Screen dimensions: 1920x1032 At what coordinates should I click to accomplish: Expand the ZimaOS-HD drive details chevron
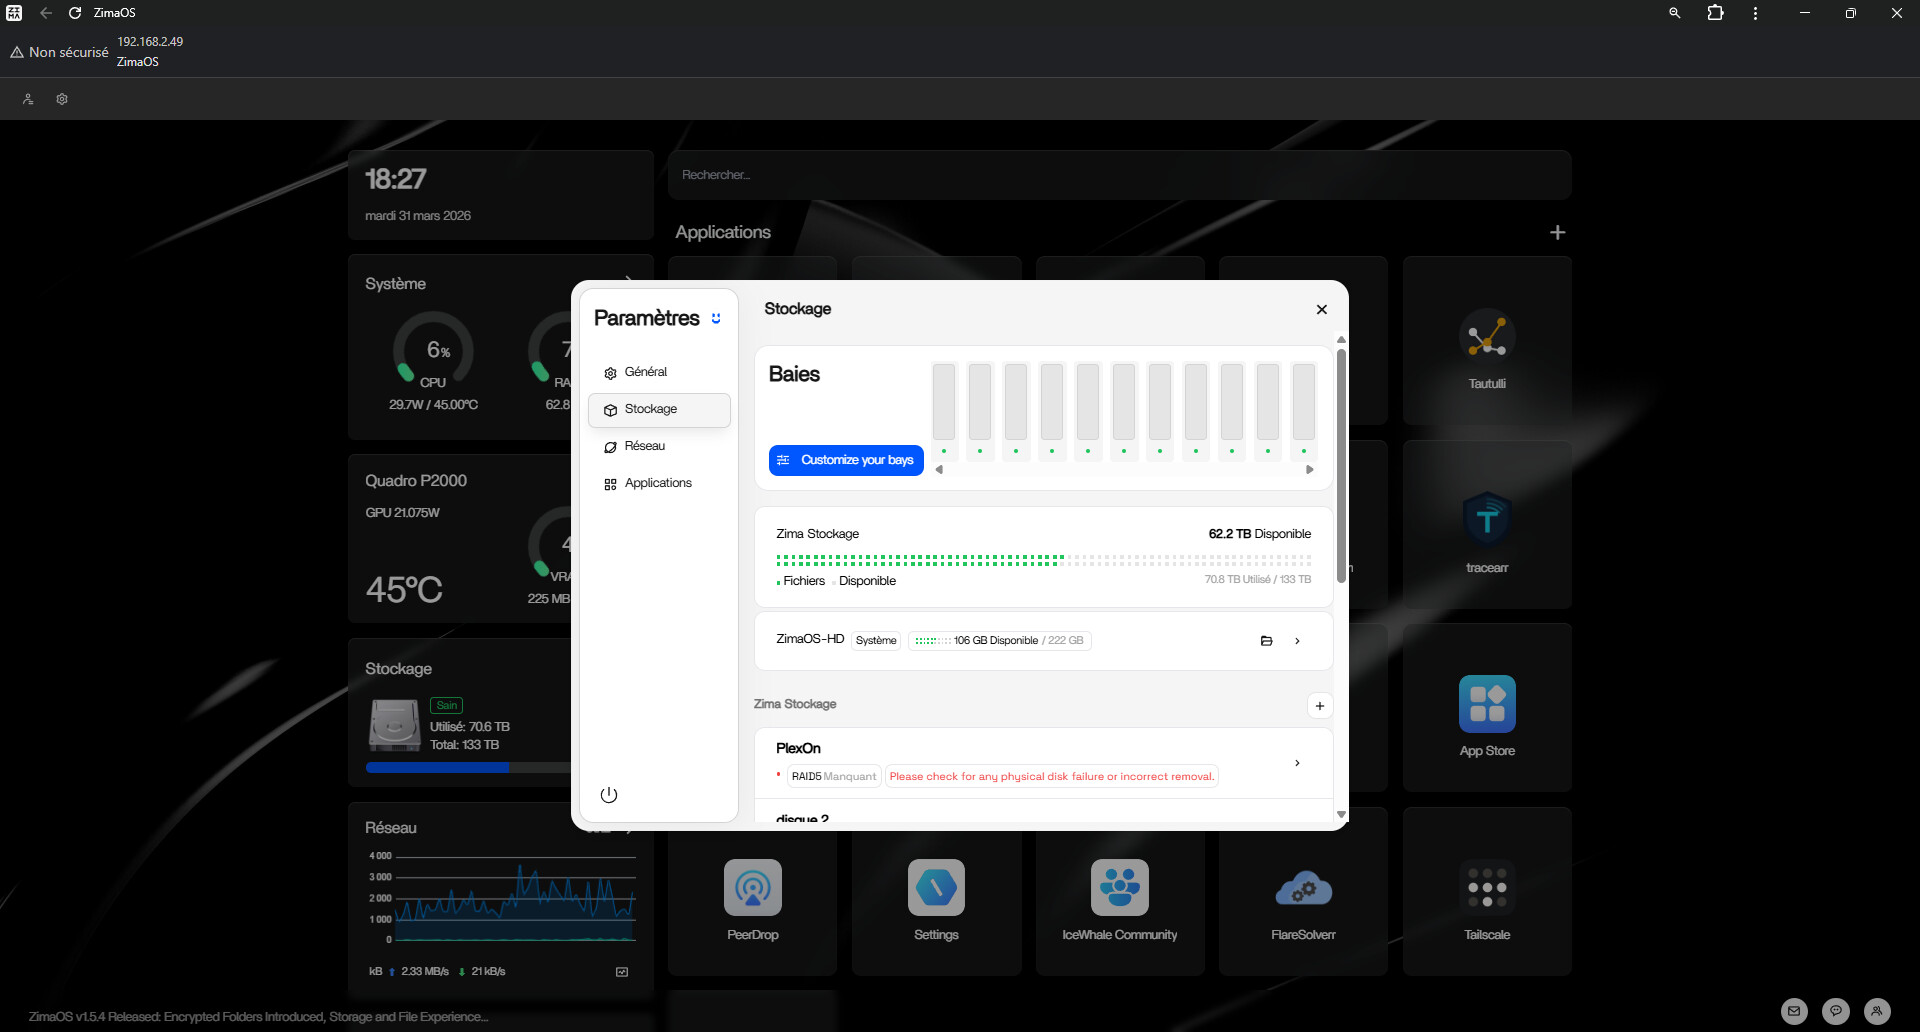[1297, 641]
